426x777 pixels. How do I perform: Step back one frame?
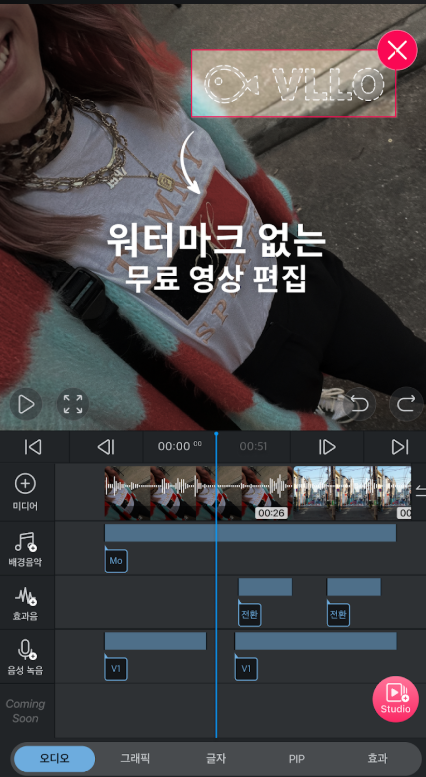[x=106, y=447]
